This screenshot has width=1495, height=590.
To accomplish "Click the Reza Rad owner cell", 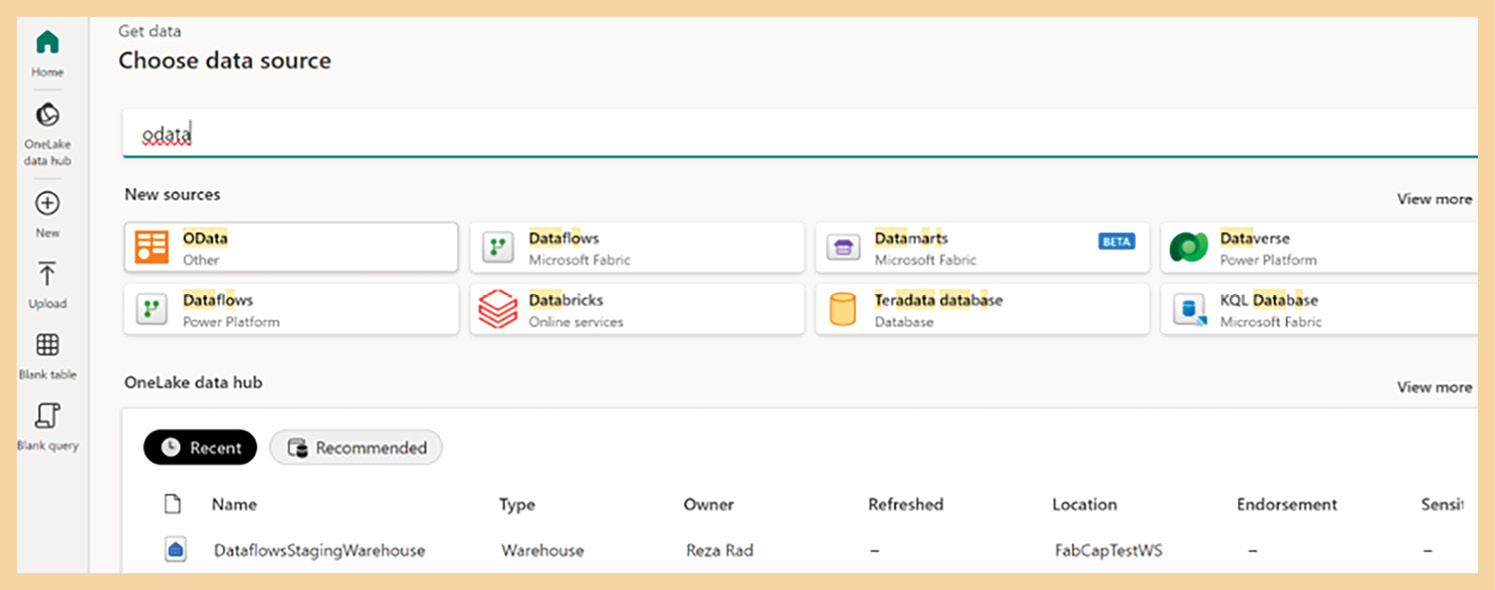I will [720, 550].
